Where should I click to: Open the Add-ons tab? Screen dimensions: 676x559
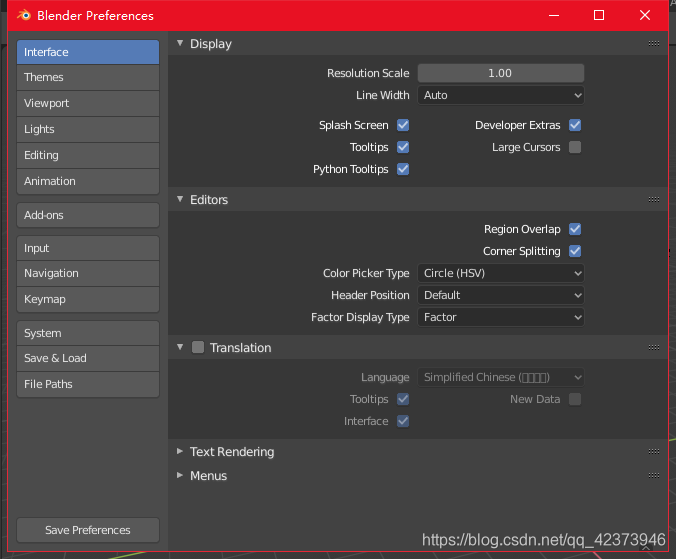click(88, 215)
